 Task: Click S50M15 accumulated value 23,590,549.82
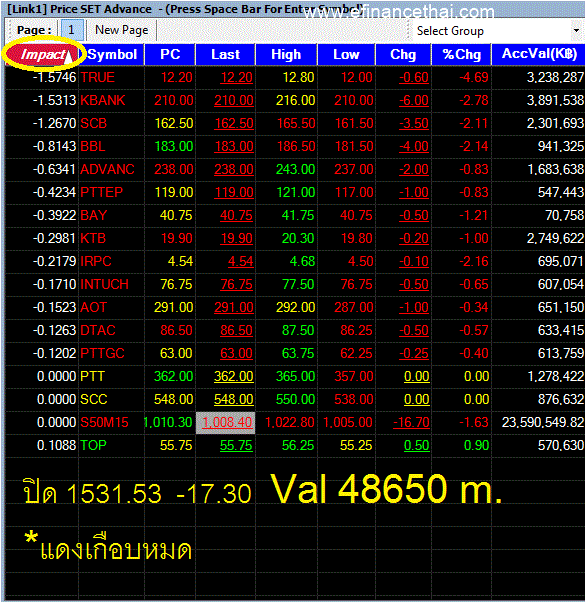pos(543,423)
